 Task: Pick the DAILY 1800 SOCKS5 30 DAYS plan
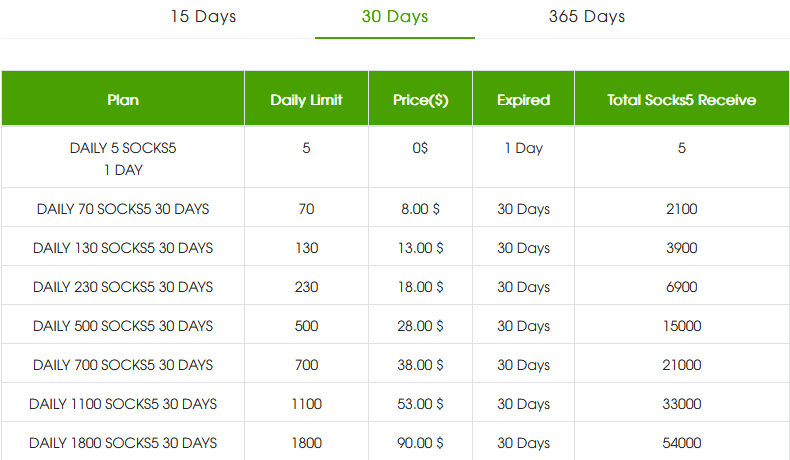tap(123, 443)
